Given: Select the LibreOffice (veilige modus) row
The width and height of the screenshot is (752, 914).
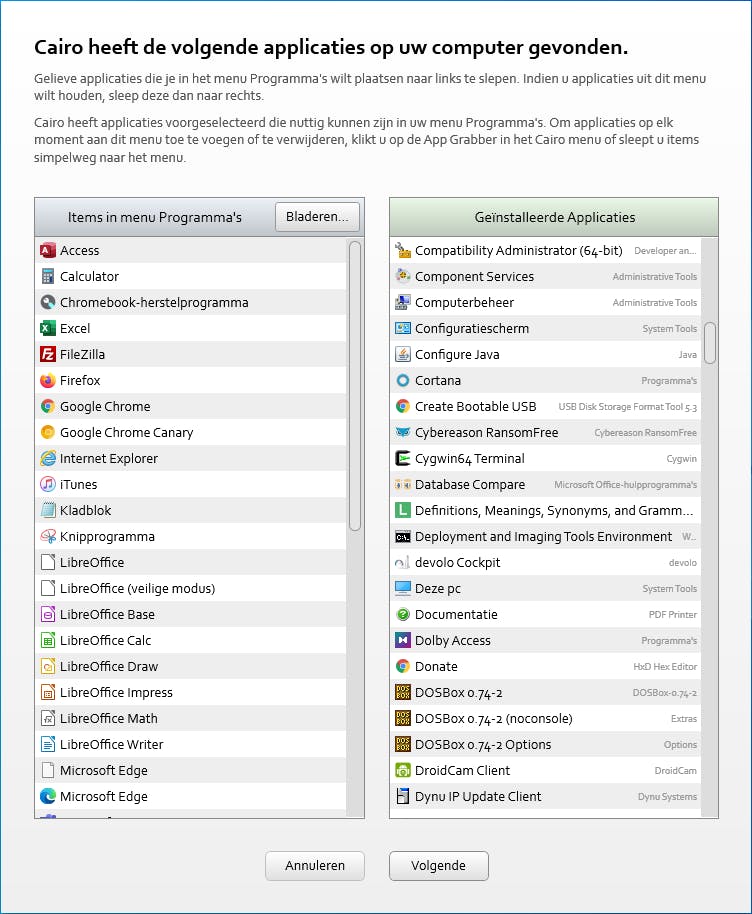Looking at the screenshot, I should tap(191, 588).
